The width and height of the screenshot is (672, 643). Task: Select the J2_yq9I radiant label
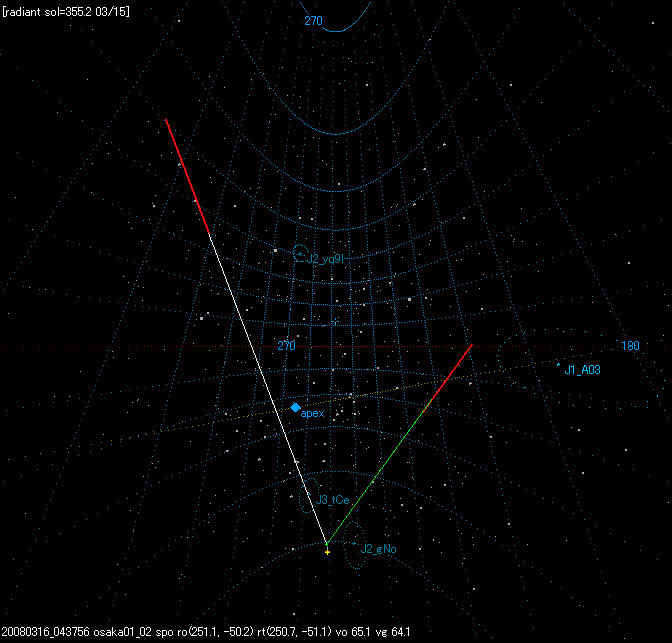coord(325,258)
